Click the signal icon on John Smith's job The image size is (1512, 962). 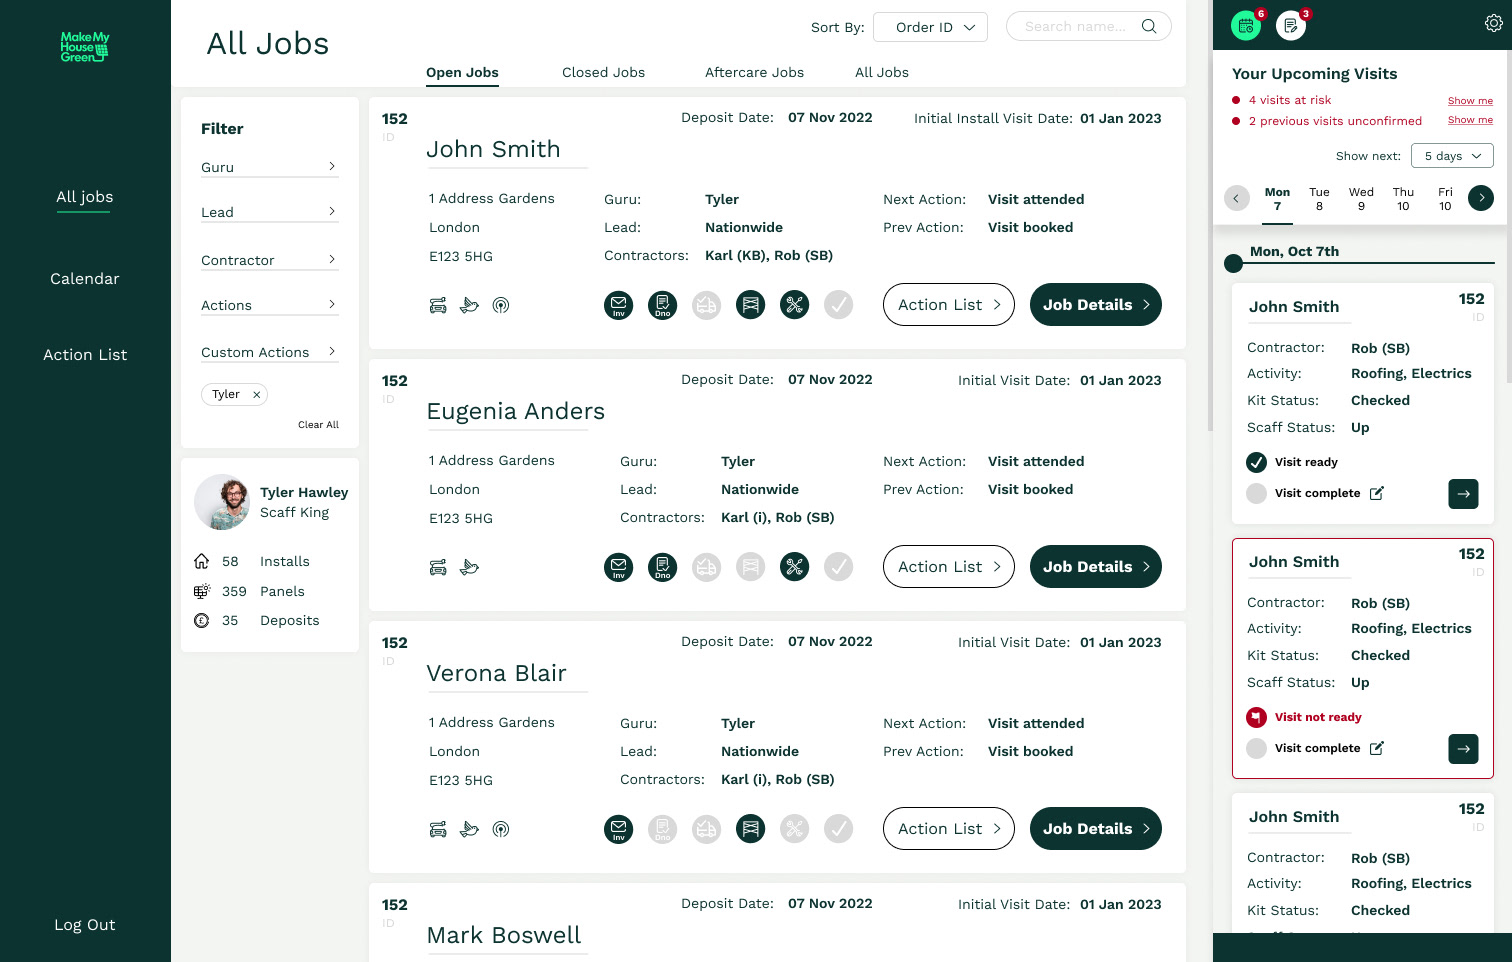(501, 306)
